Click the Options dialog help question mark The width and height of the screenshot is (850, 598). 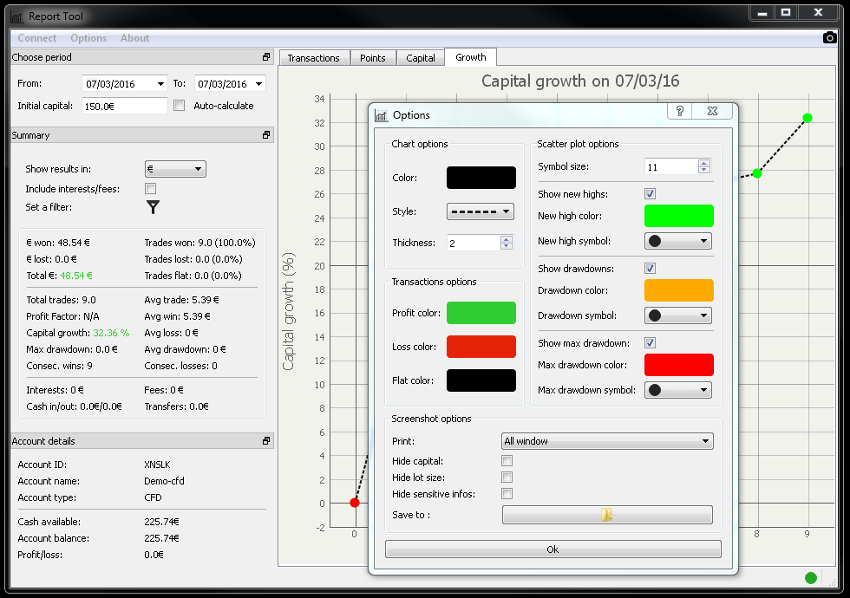tap(680, 112)
